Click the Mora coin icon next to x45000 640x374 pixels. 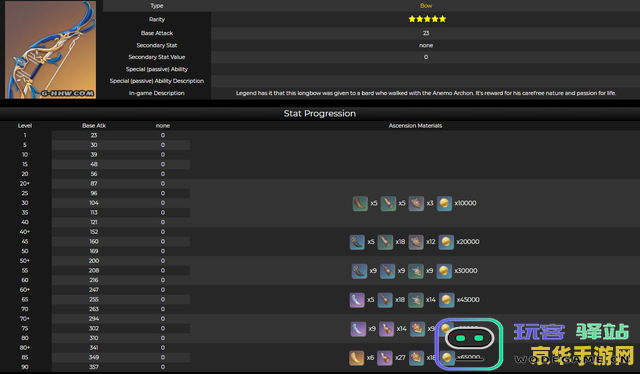point(446,300)
